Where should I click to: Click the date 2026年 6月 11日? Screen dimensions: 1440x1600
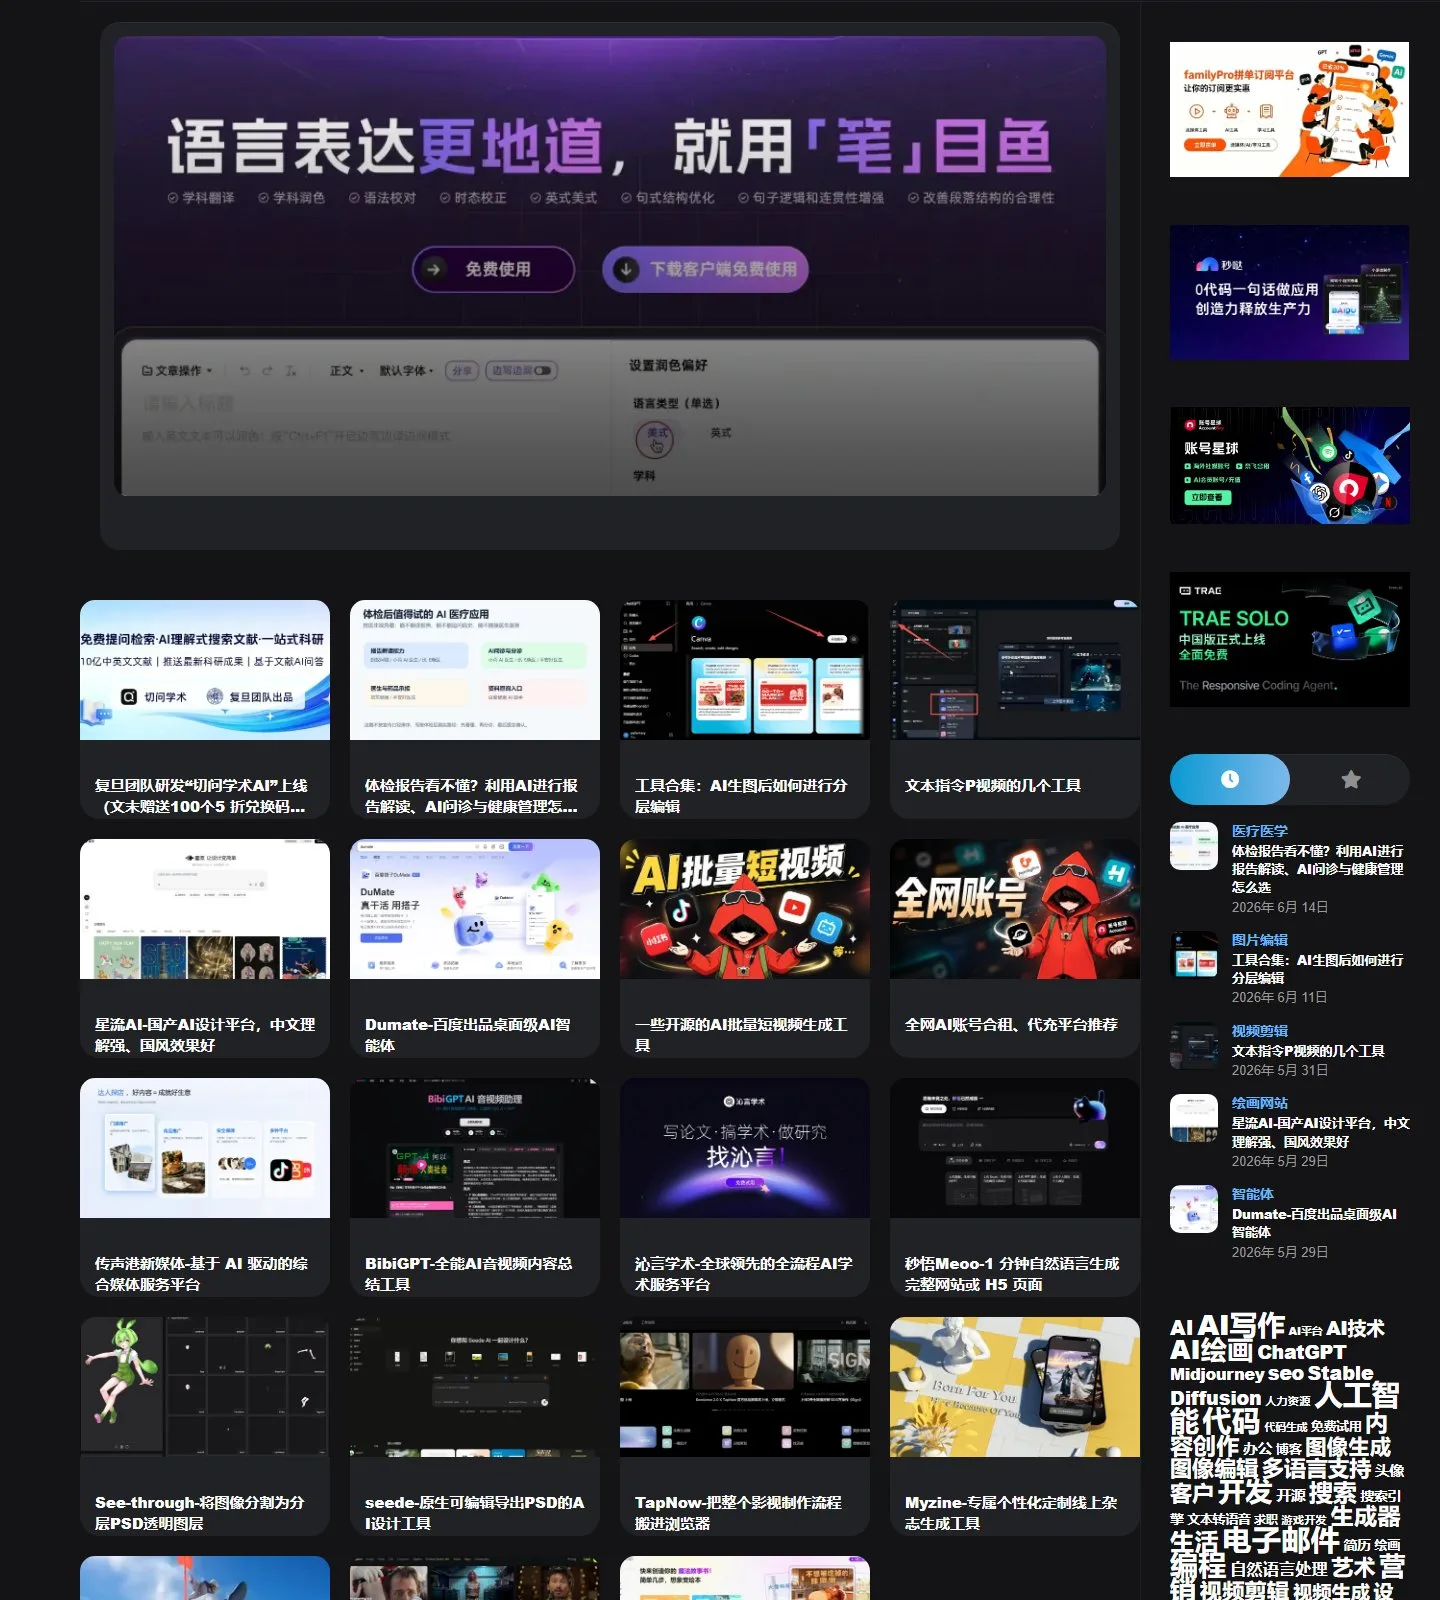point(1280,997)
